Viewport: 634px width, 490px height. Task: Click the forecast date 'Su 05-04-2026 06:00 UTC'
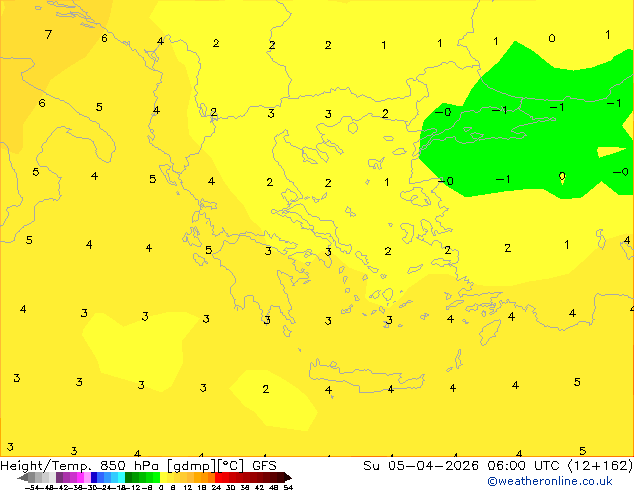(463, 466)
